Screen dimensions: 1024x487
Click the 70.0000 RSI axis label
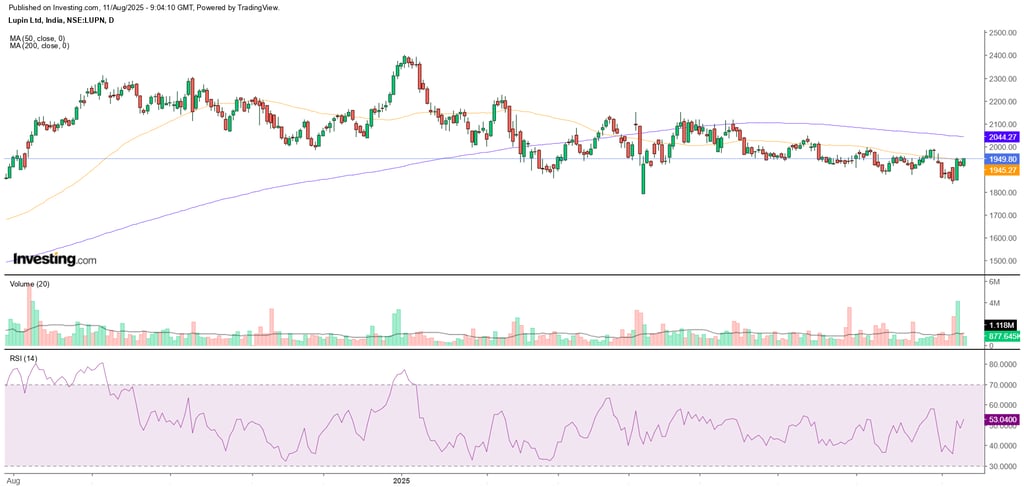point(1003,385)
